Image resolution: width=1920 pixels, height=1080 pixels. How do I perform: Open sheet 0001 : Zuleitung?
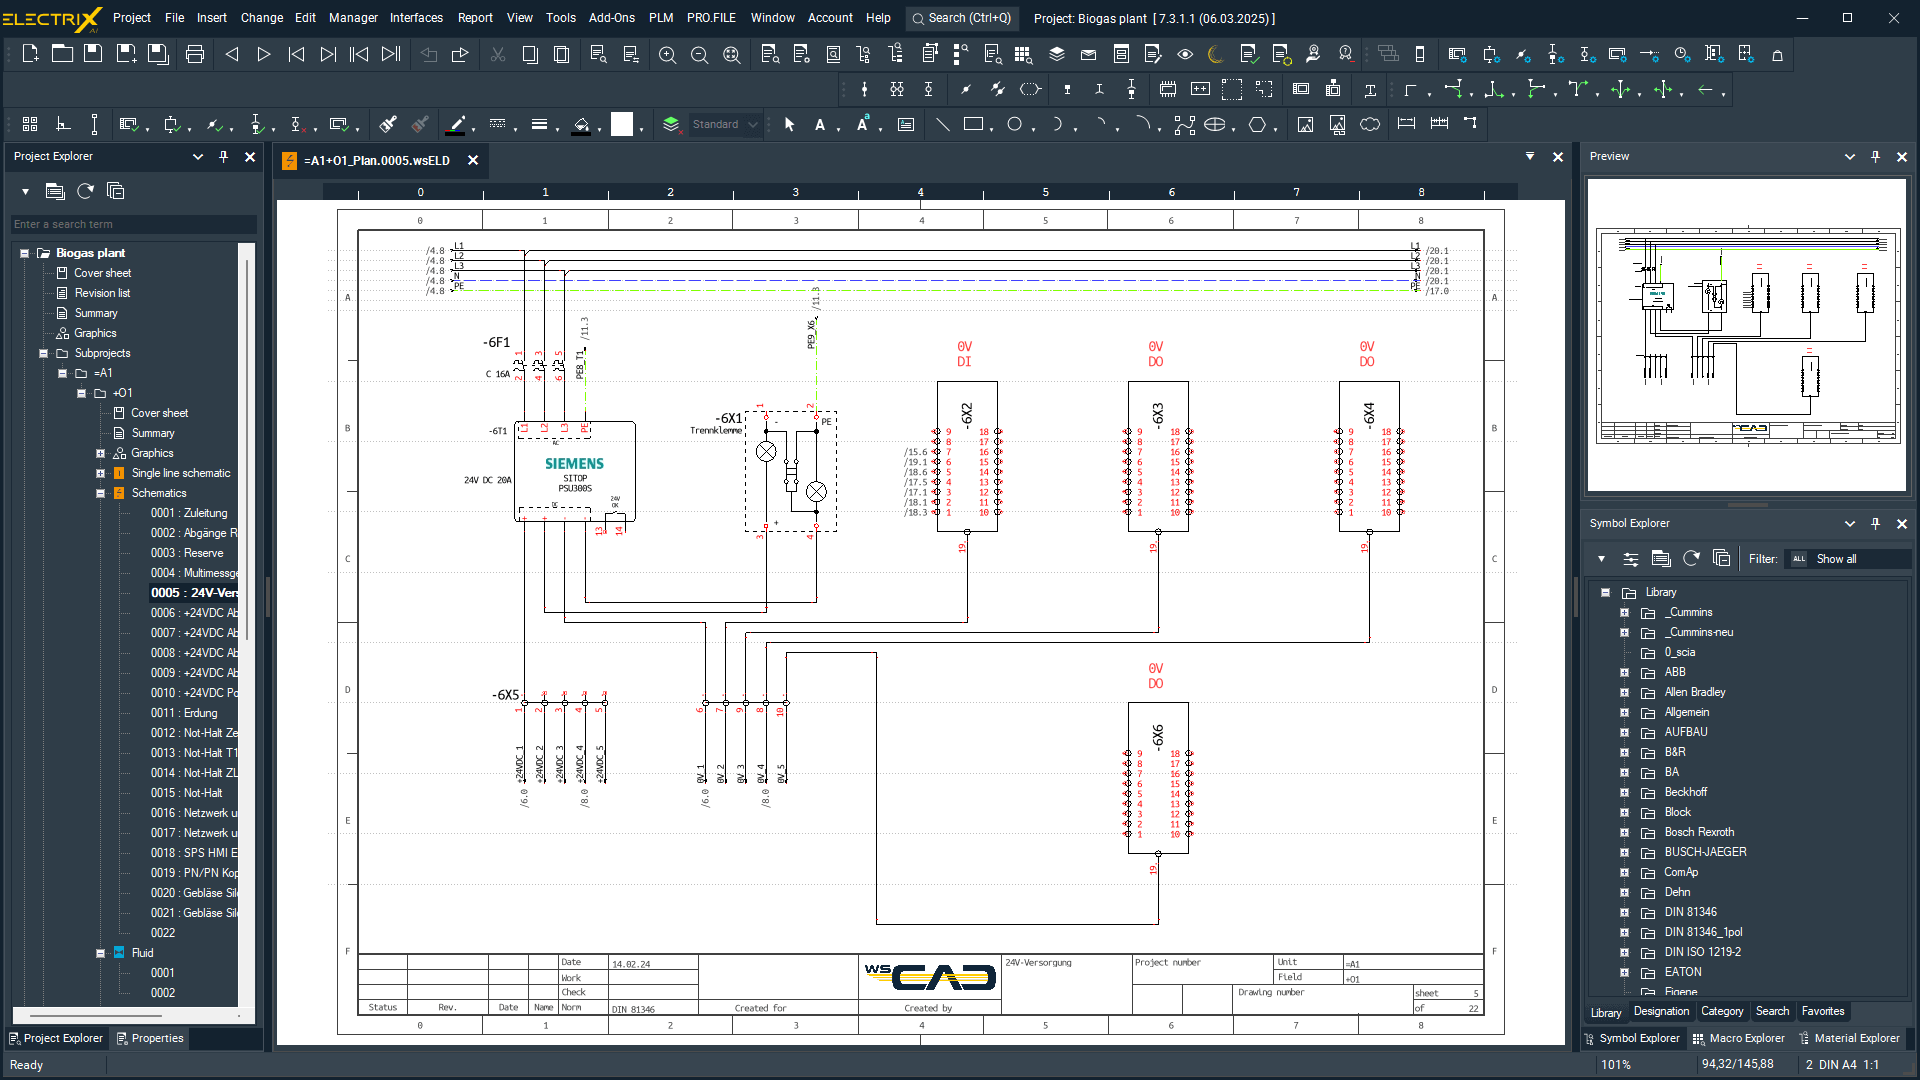tap(189, 513)
